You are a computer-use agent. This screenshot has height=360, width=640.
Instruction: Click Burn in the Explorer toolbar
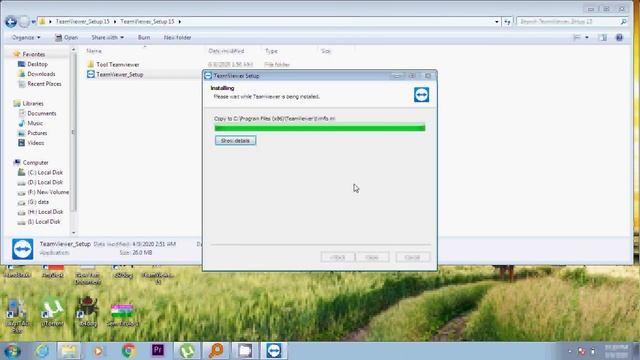144,38
